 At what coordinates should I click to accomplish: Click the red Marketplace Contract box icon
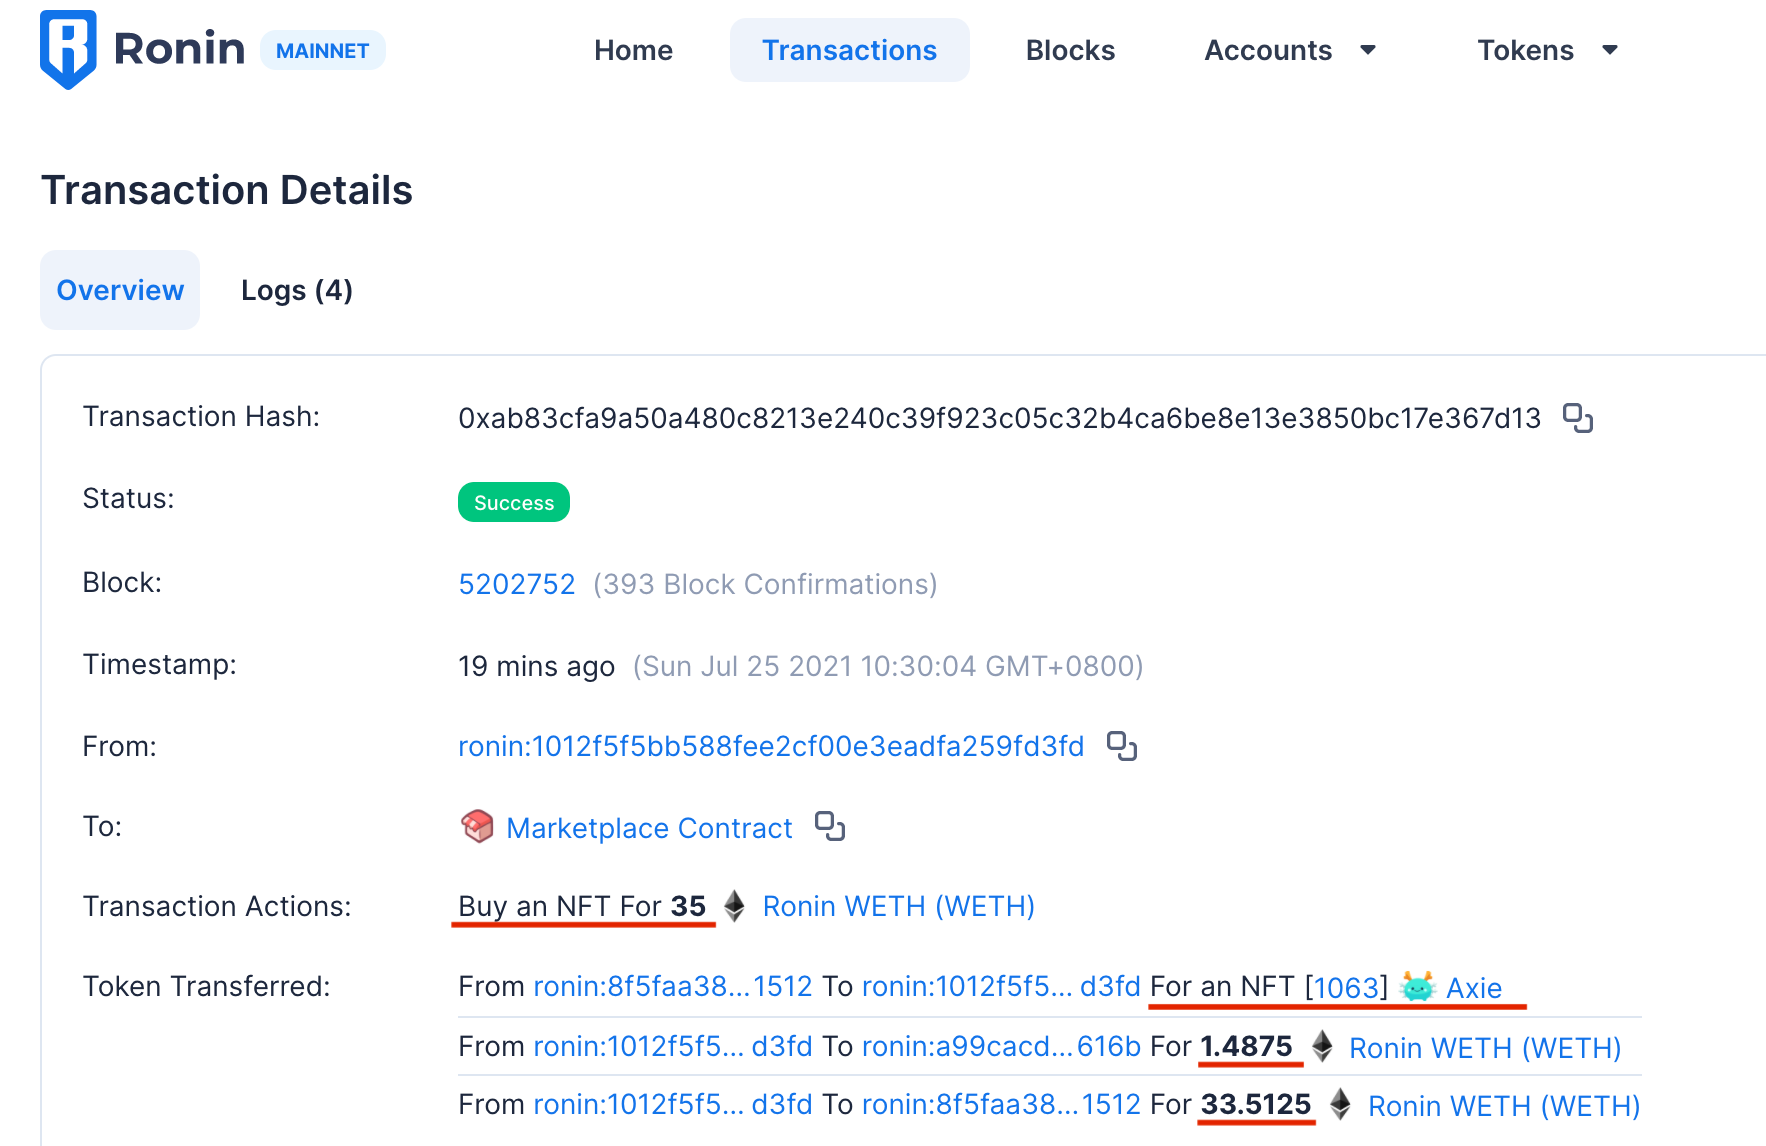coord(477,826)
